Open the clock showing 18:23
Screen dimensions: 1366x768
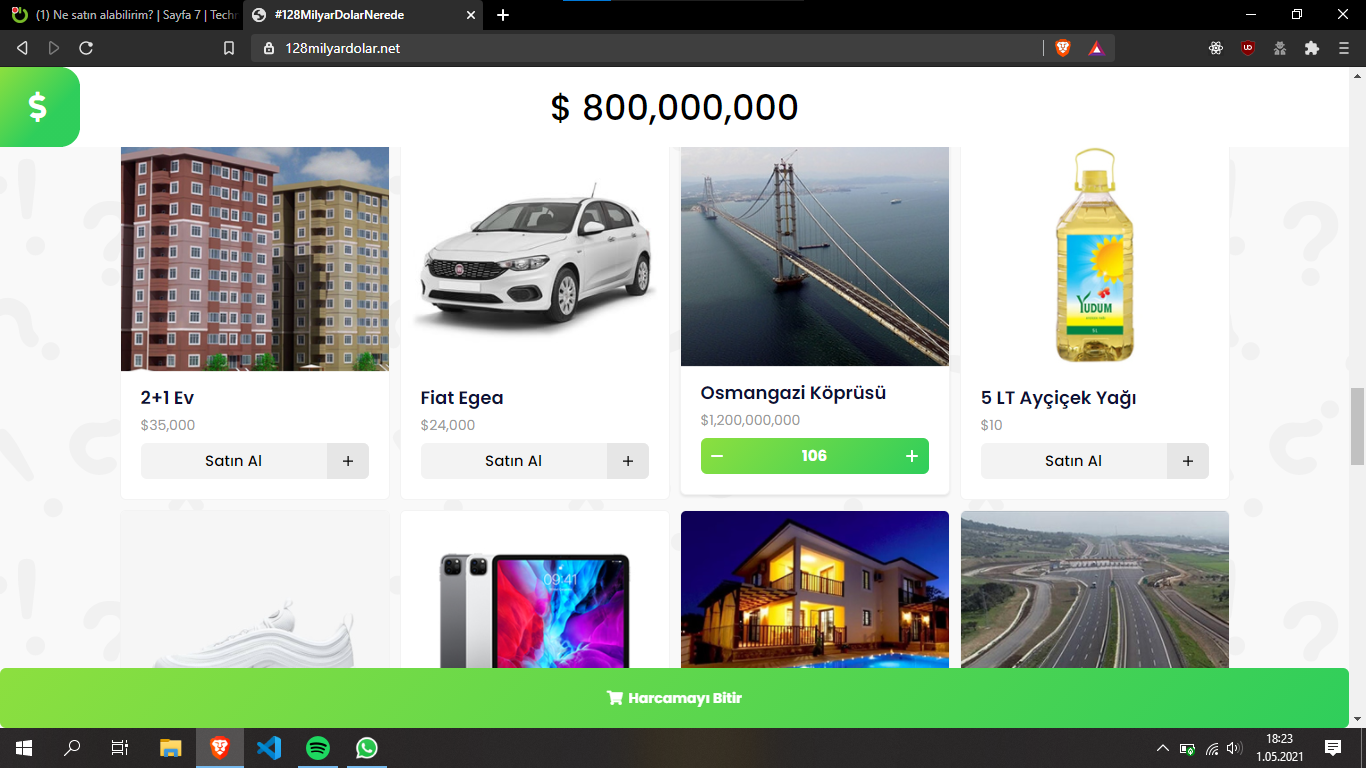pyautogui.click(x=1279, y=748)
